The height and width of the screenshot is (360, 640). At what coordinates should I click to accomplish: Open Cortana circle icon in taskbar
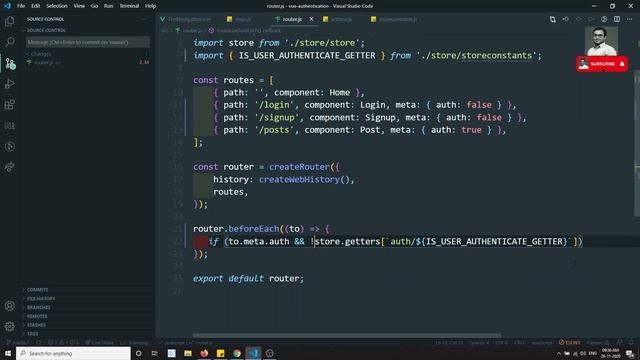[x=138, y=353]
